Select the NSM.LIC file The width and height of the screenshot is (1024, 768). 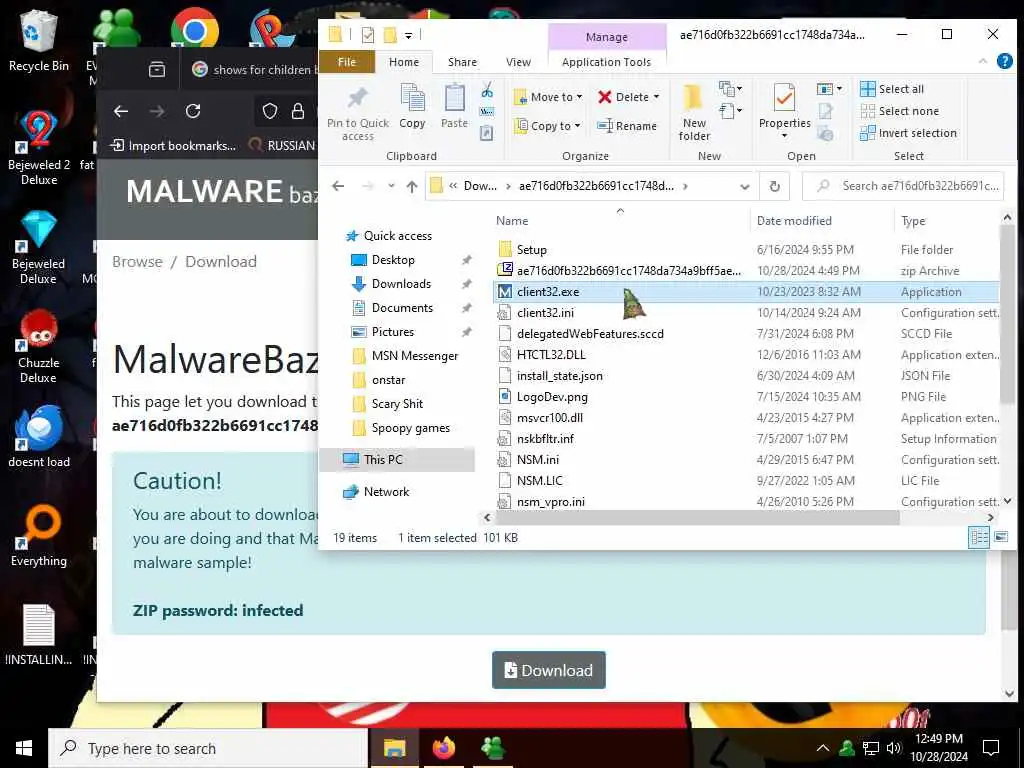[539, 481]
